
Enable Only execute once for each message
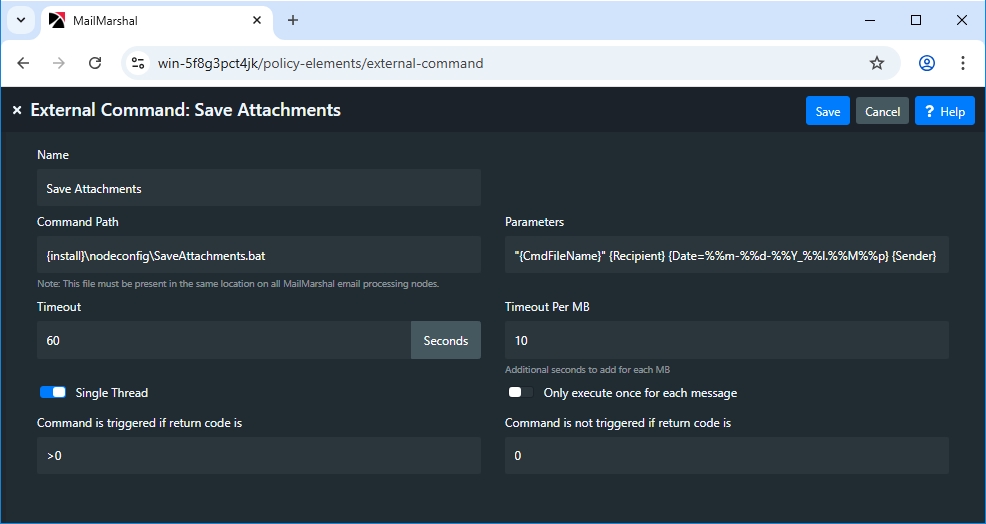[520, 393]
